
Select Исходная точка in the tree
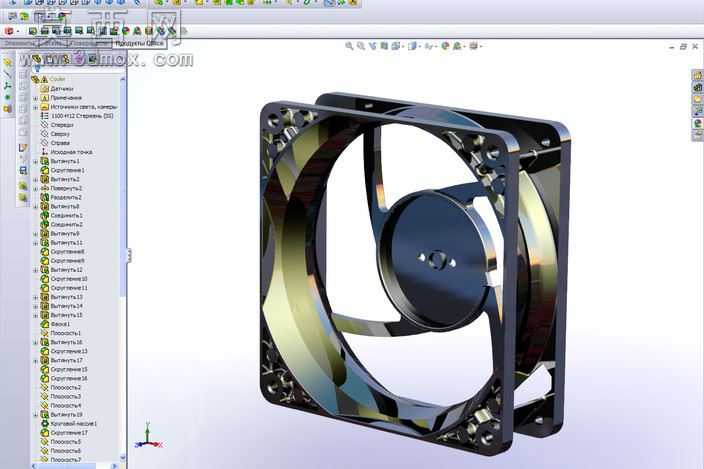click(66, 152)
